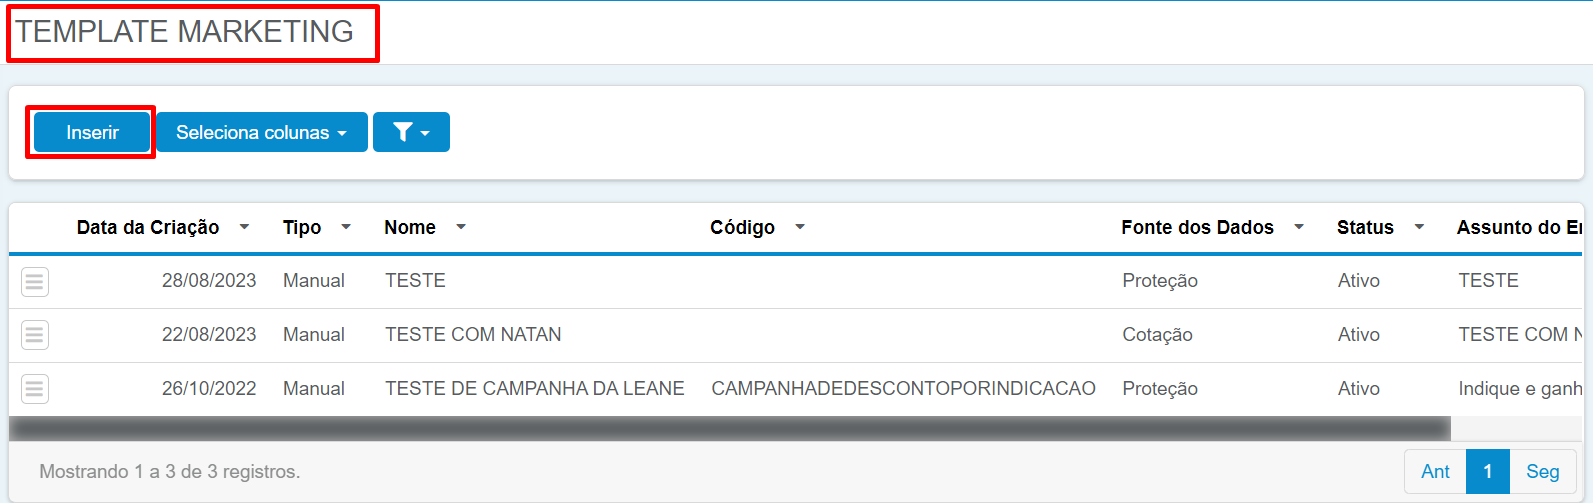Open Fonte dos Dados column dropdown arrow
Screen dimensions: 1593x503
point(1299,227)
